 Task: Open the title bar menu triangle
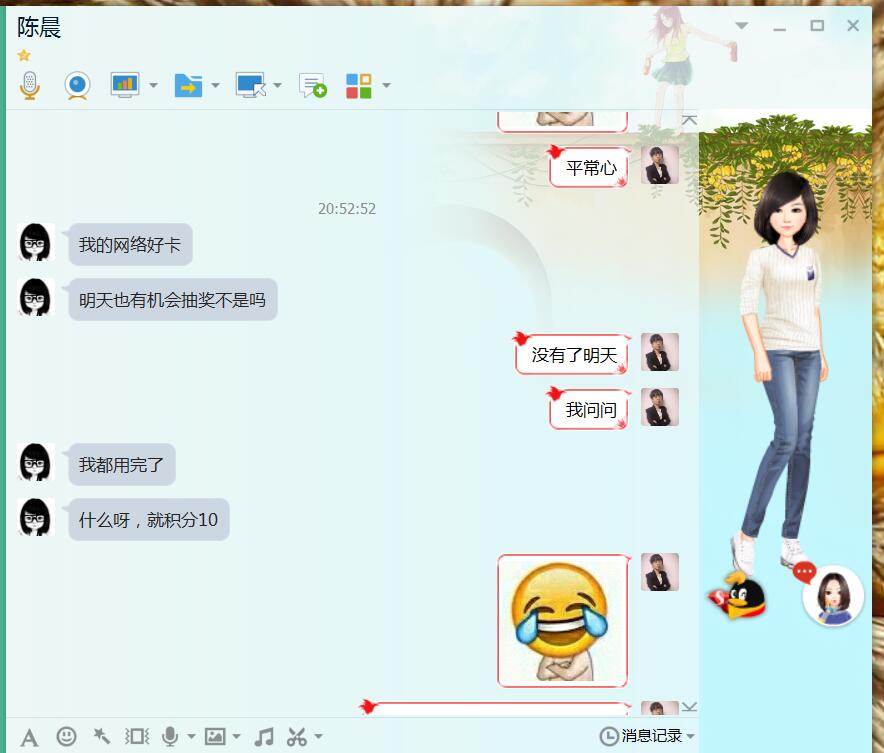tap(741, 26)
